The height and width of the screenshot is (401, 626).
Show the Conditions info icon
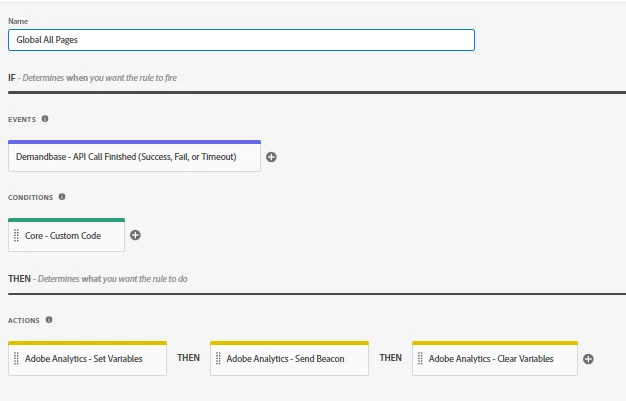62,197
